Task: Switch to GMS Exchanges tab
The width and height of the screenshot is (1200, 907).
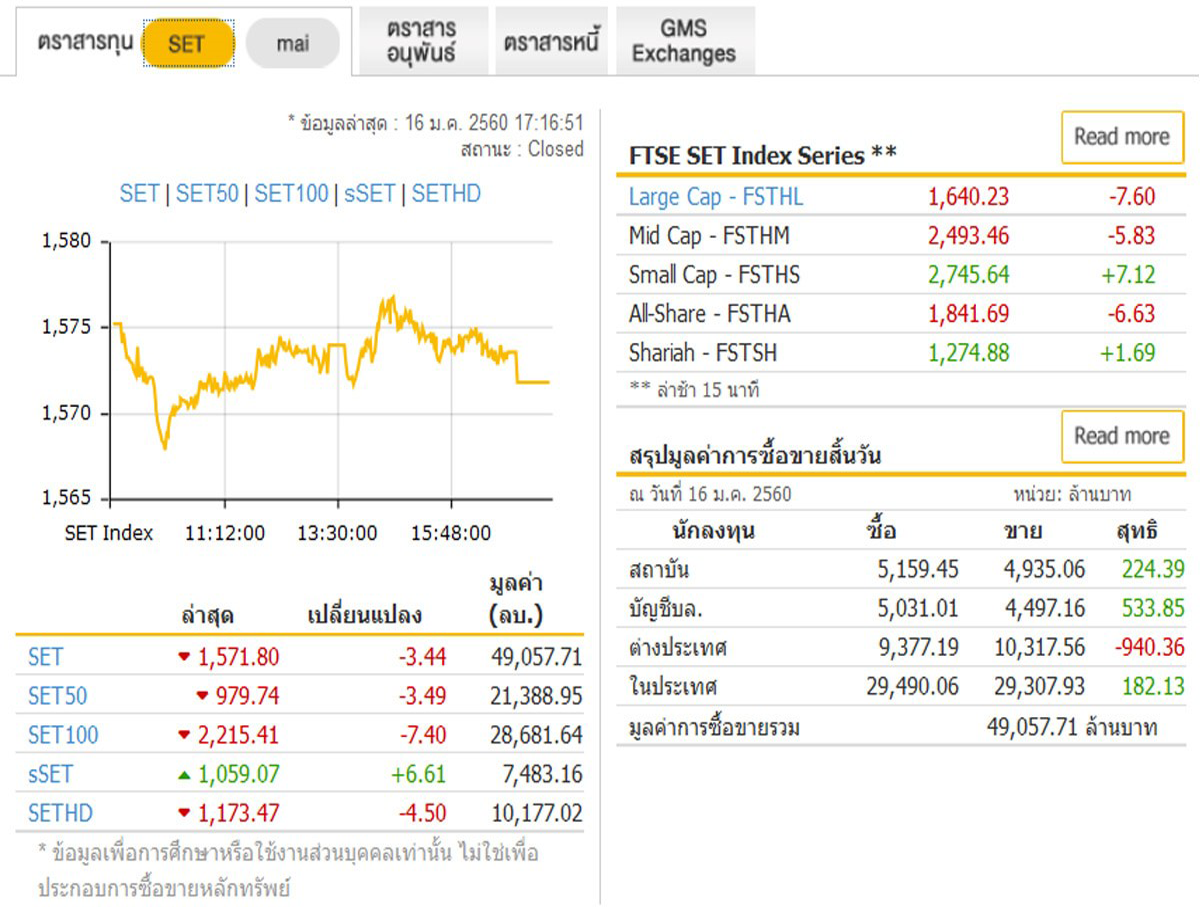Action: [684, 41]
